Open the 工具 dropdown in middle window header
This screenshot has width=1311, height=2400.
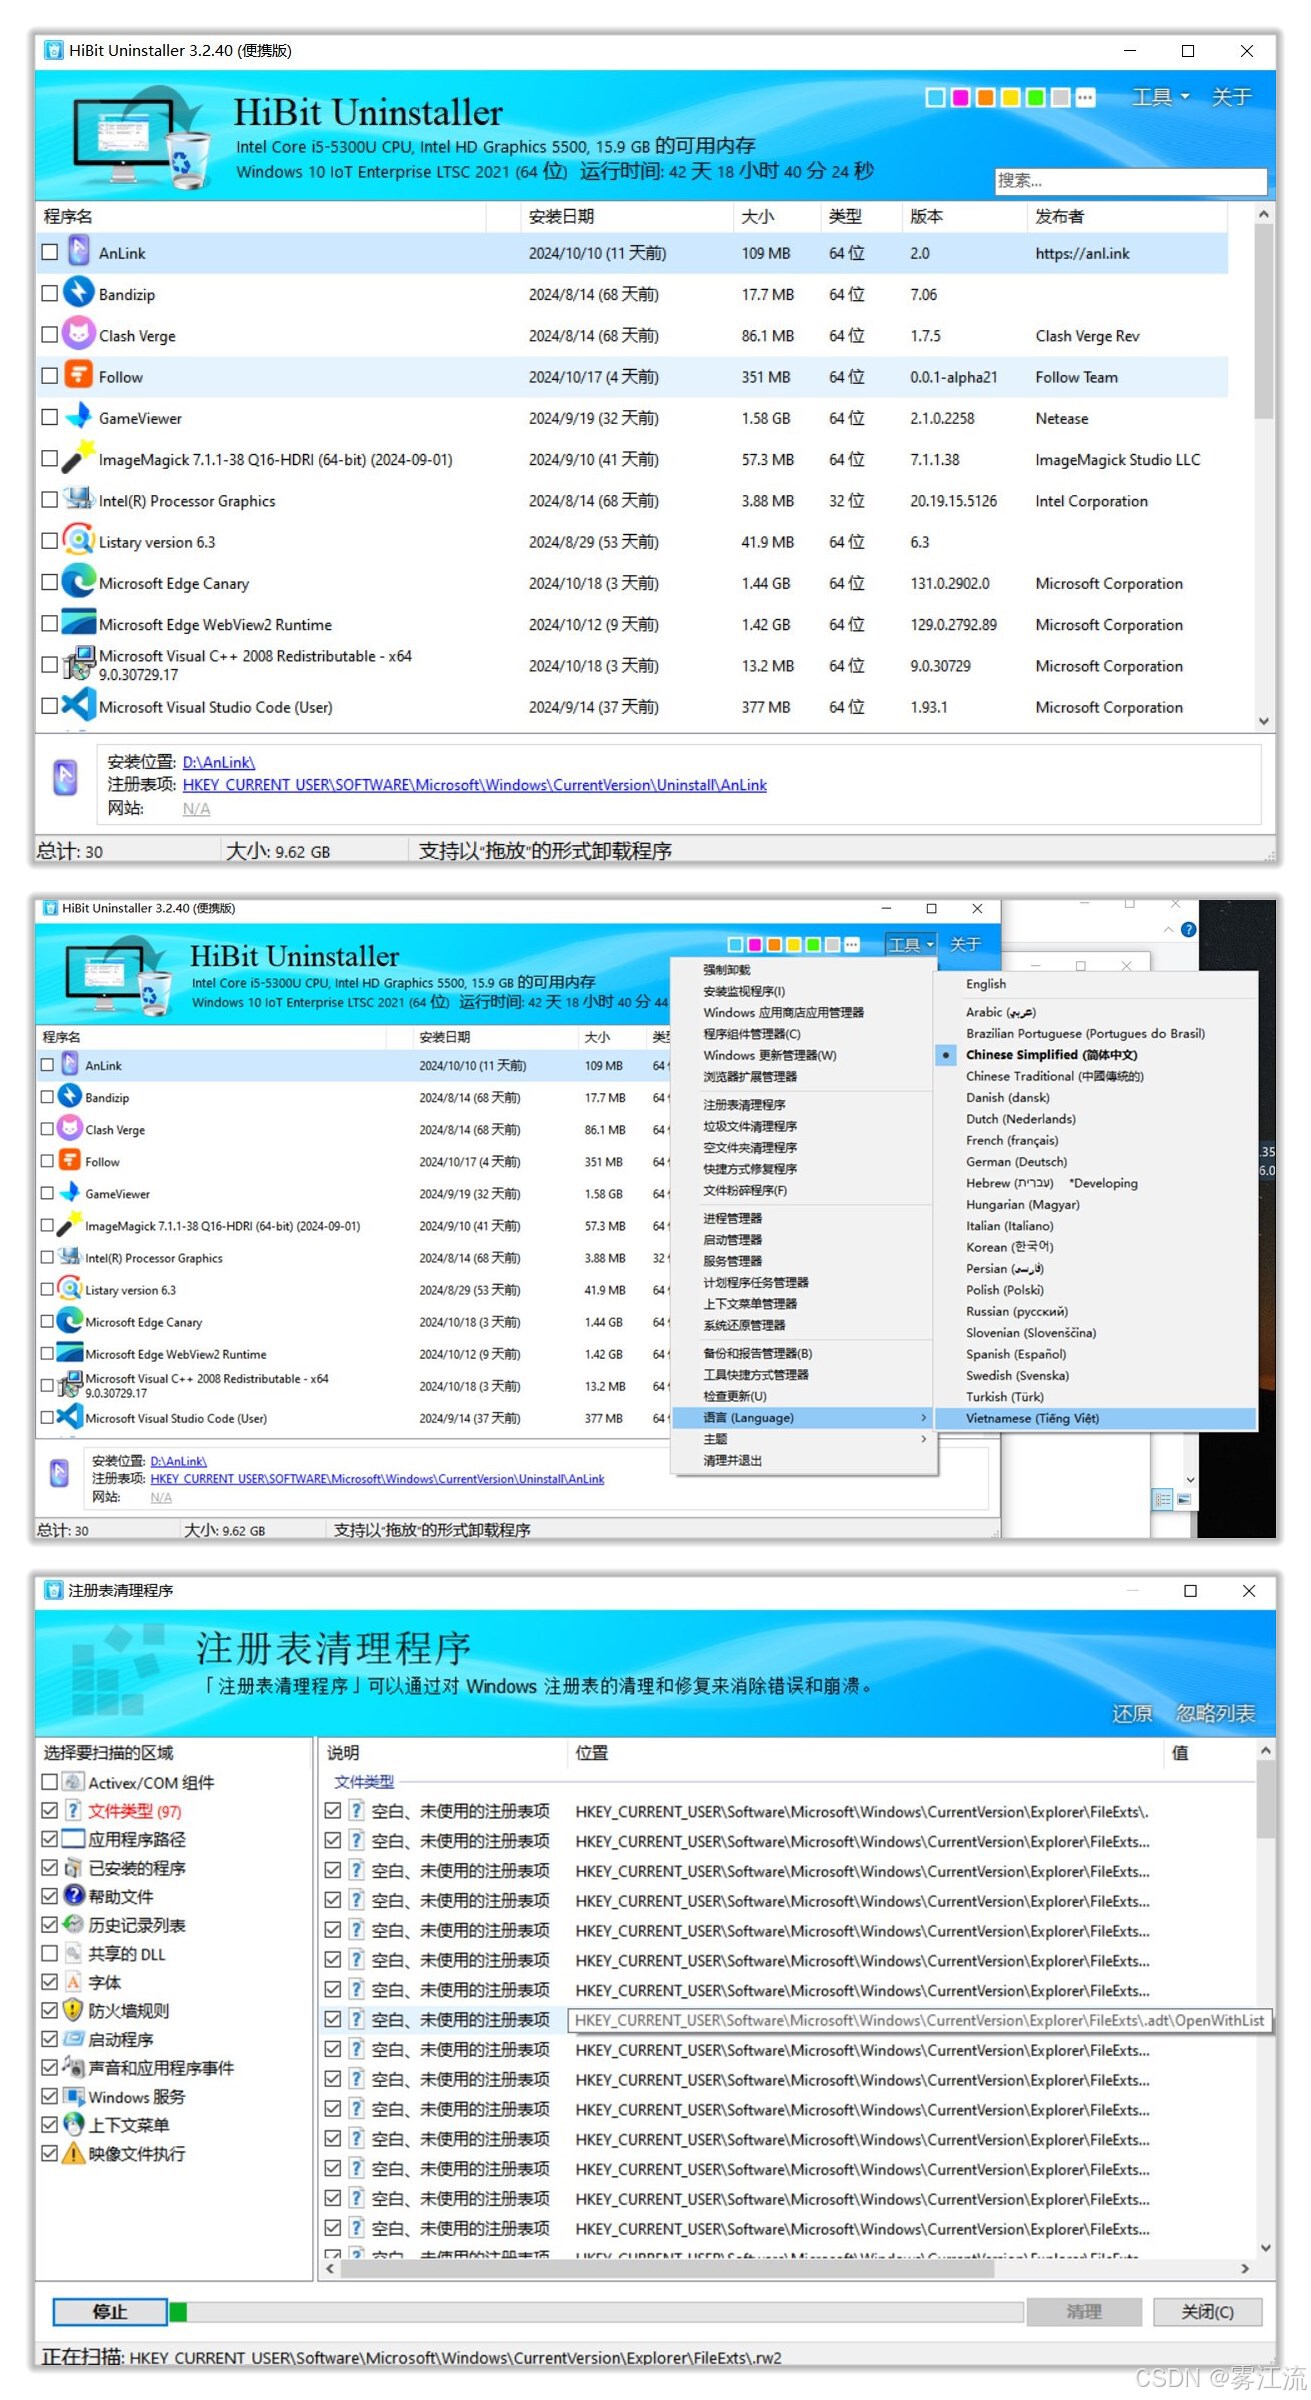coord(911,945)
